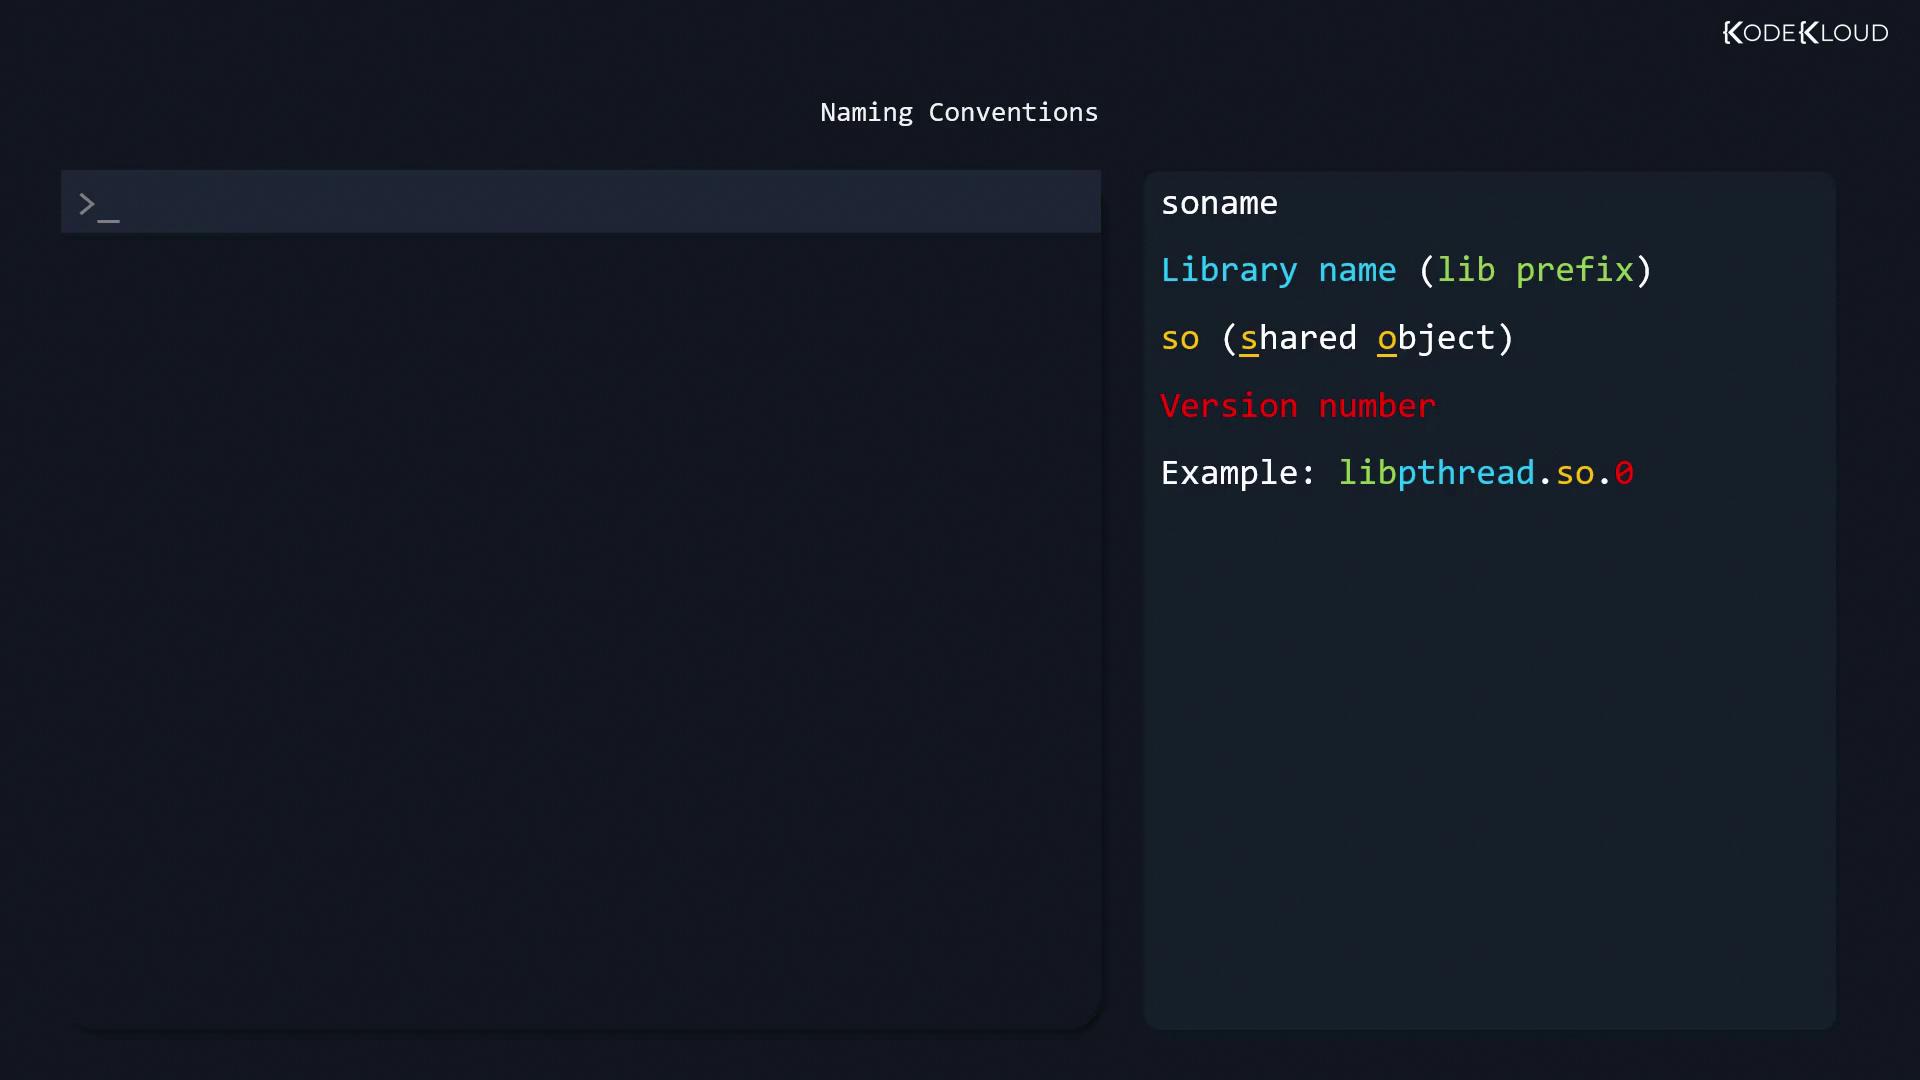
Task: Click the green lib prefix text
Action: [x=1534, y=270]
